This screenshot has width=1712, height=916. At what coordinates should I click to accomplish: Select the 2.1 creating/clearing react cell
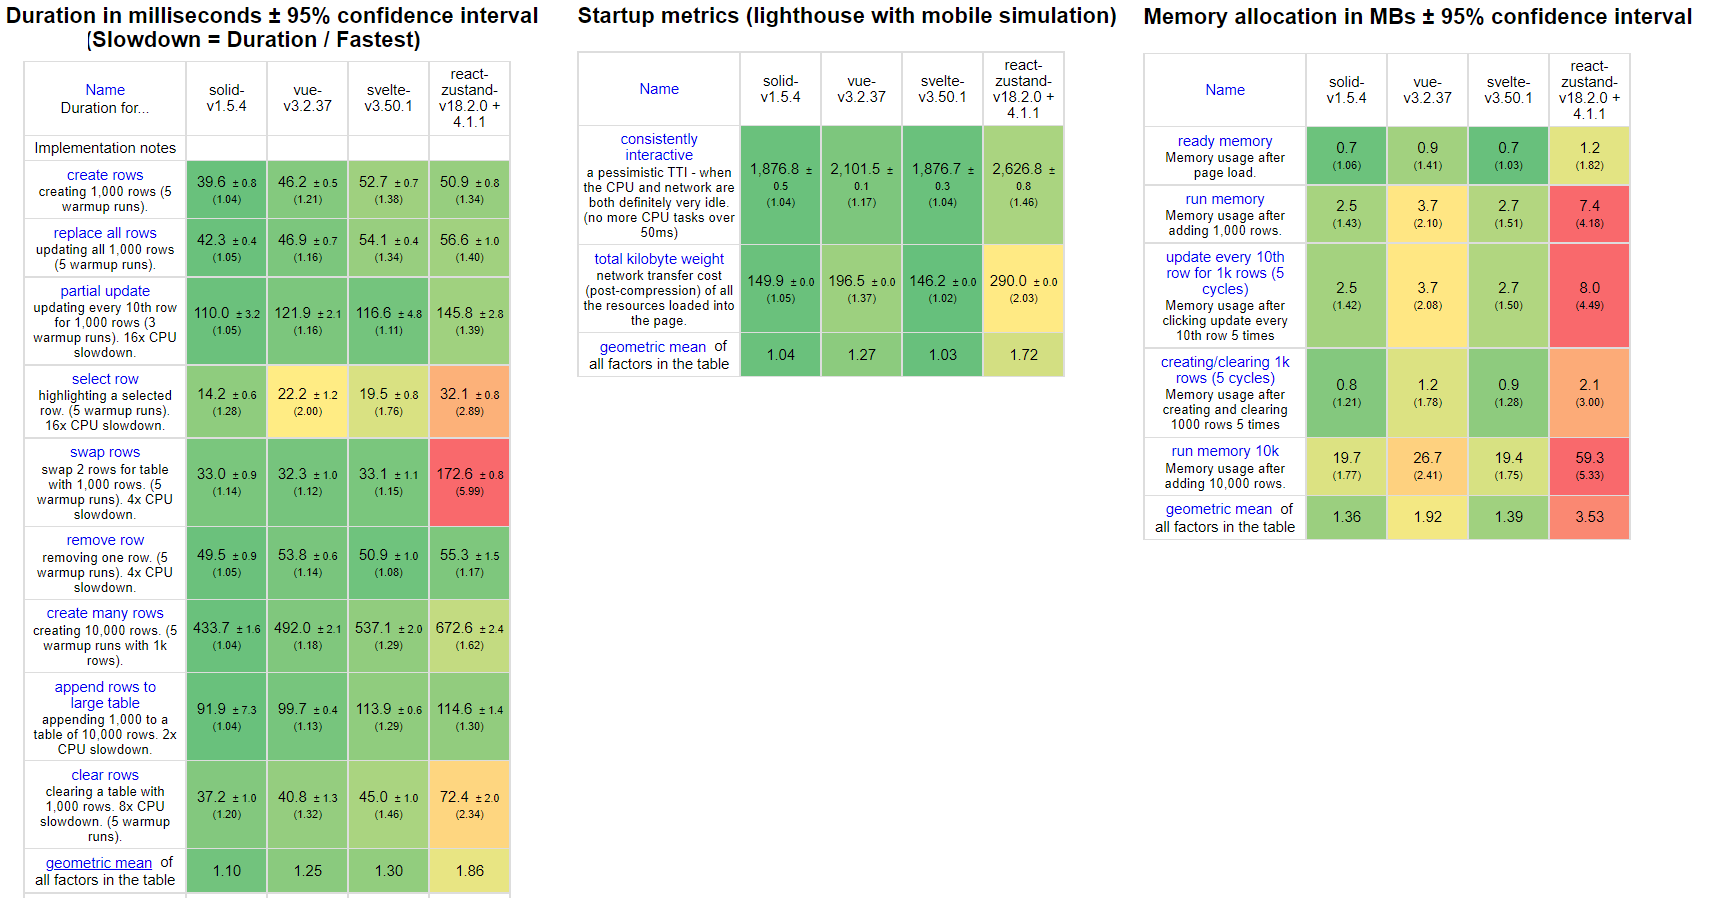1590,393
